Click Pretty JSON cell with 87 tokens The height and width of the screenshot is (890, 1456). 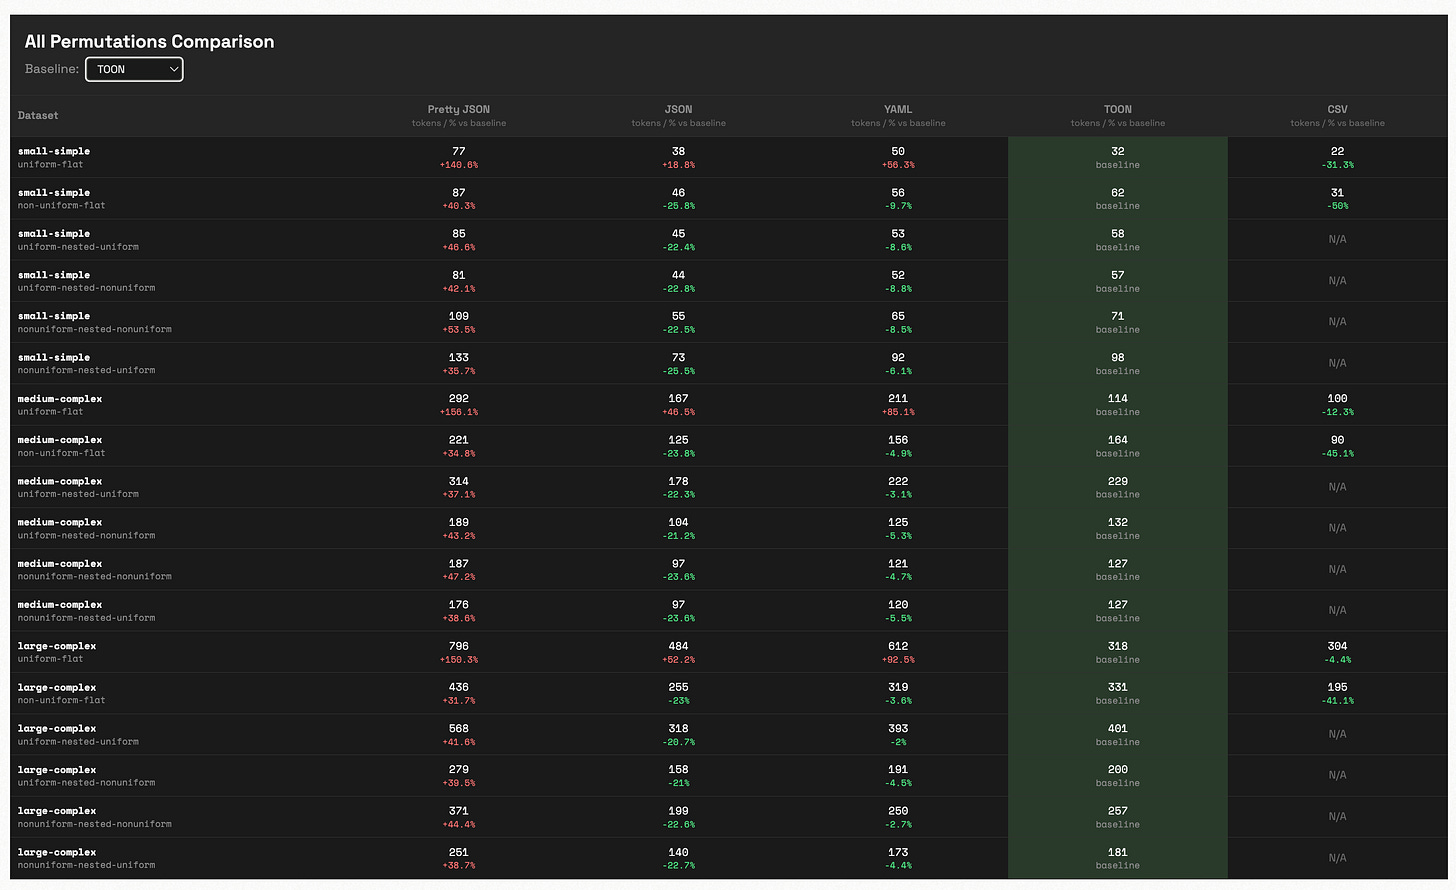point(459,199)
